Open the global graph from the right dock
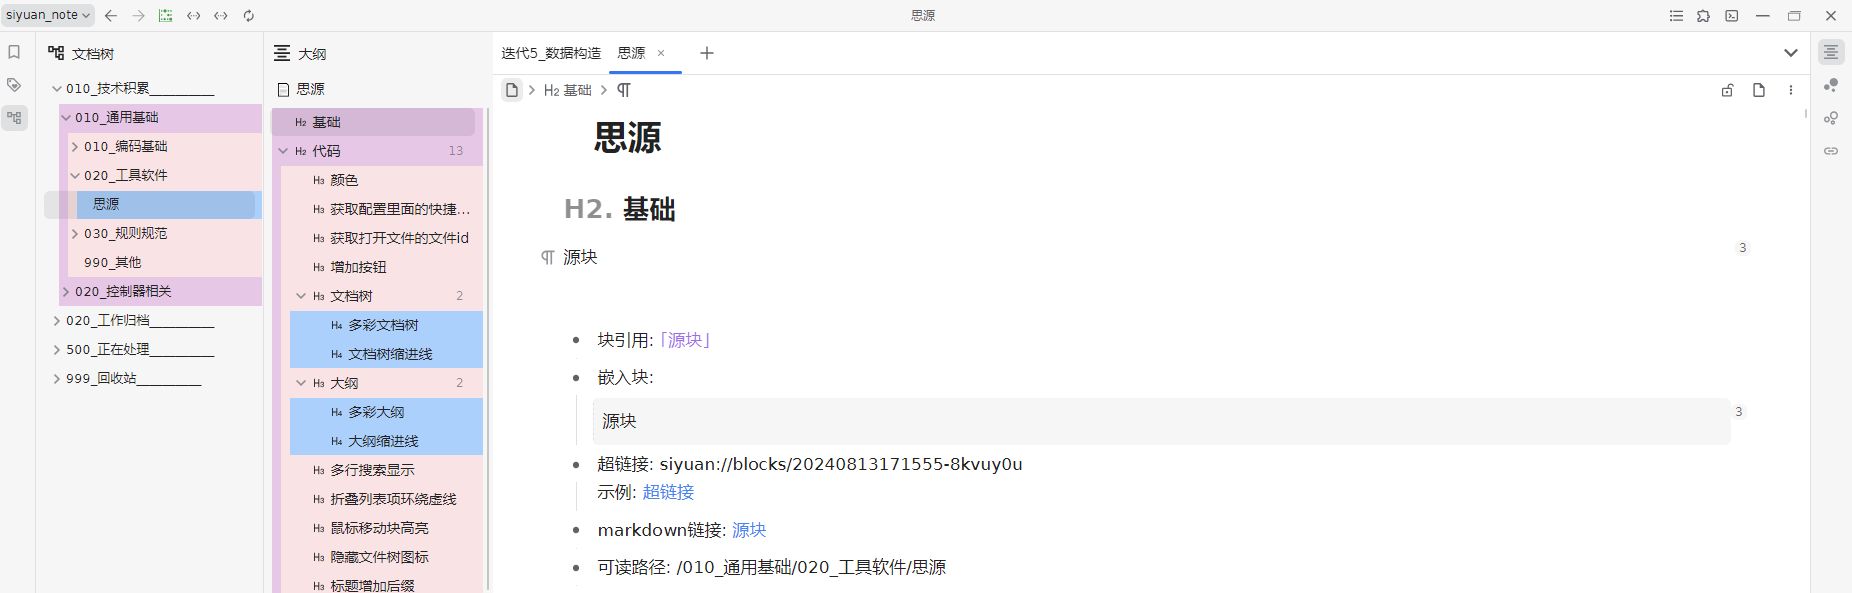This screenshot has height=593, width=1852. (x=1831, y=118)
